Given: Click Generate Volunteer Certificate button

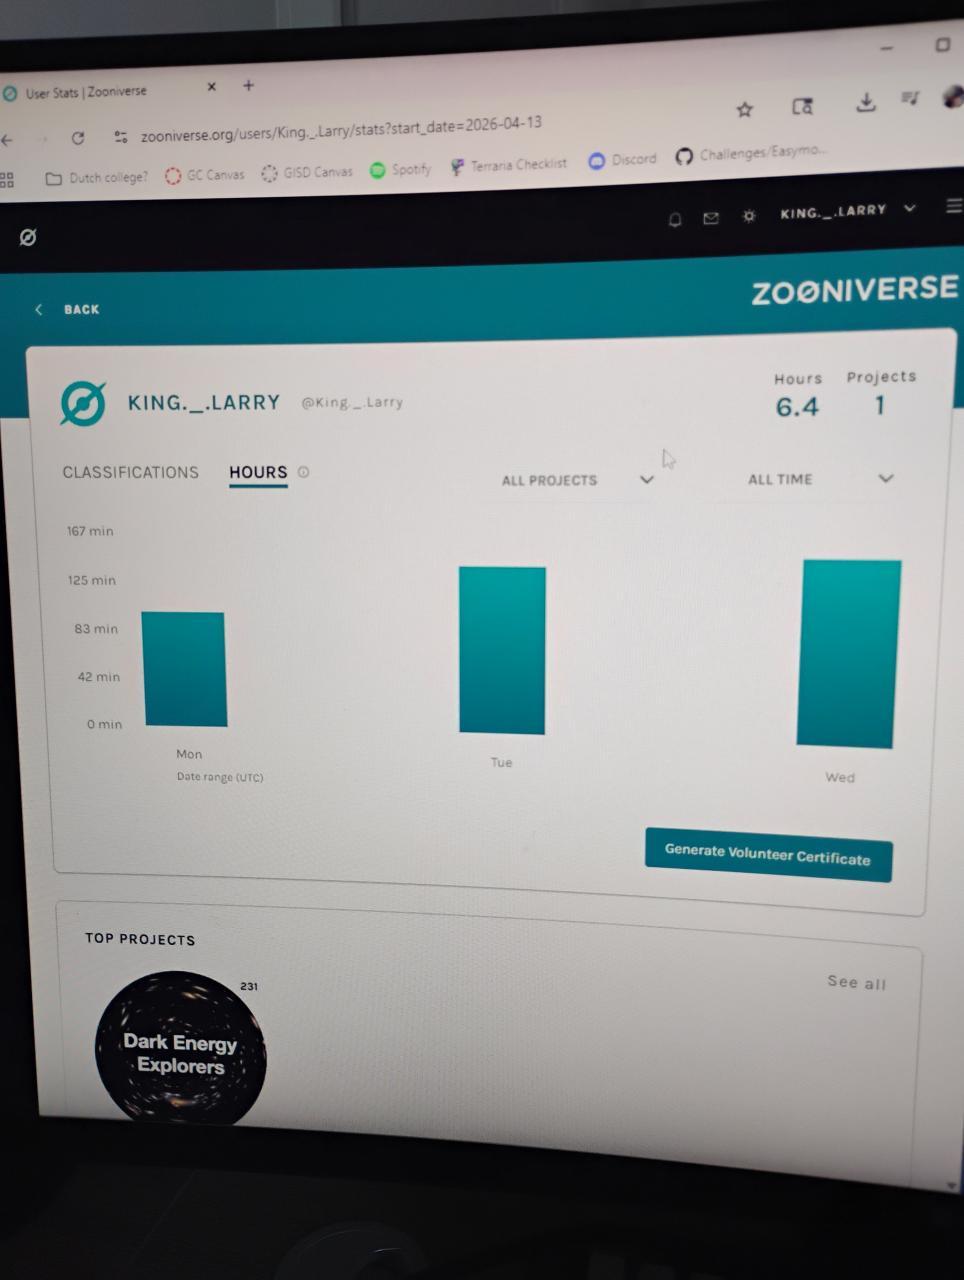Looking at the screenshot, I should click(x=768, y=855).
